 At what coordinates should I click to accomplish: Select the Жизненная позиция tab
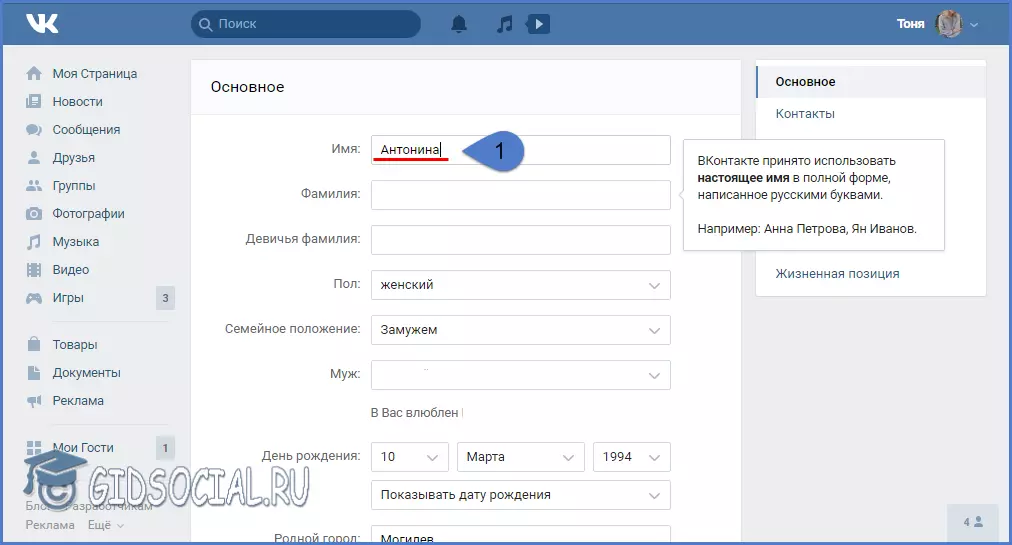point(837,274)
